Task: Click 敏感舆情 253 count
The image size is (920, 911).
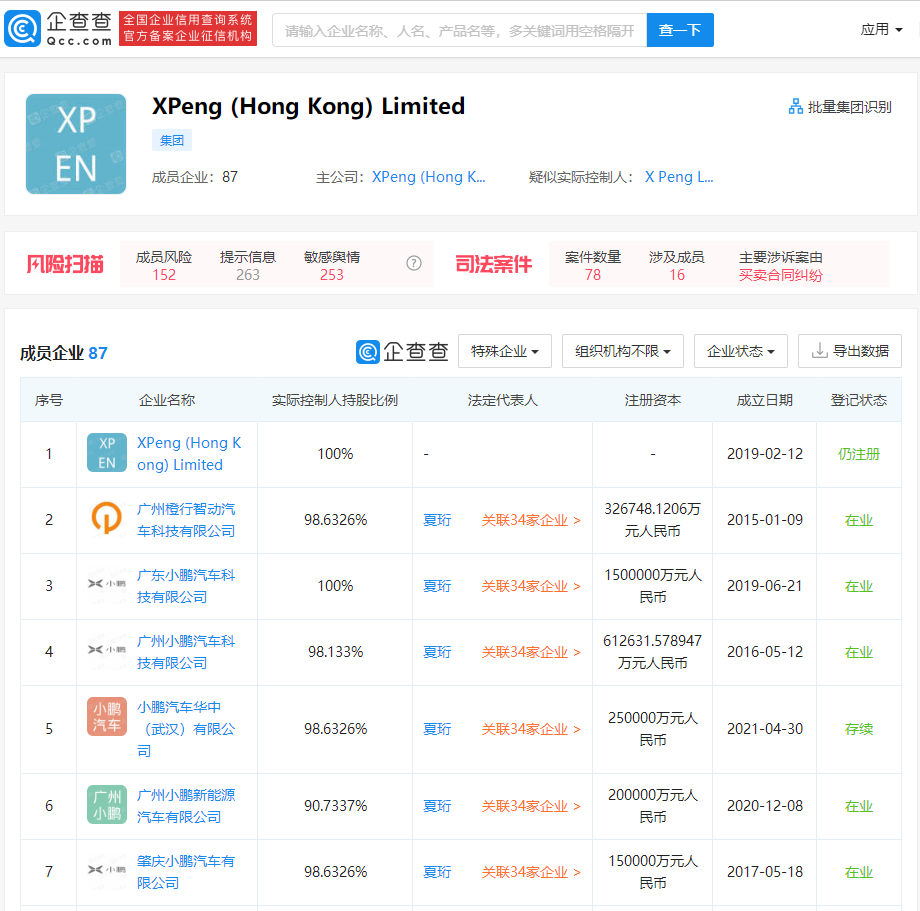Action: click(332, 275)
